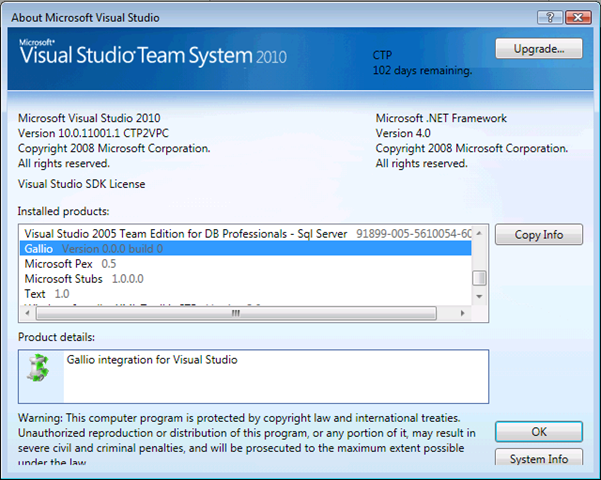The image size is (601, 480).
Task: Click the Upgrade... button
Action: click(x=539, y=49)
